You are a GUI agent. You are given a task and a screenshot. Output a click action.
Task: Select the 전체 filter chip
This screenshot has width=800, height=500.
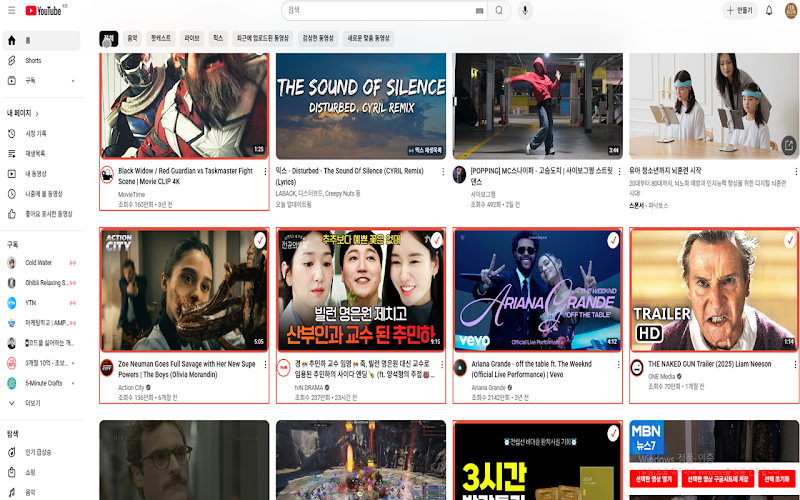(x=109, y=39)
